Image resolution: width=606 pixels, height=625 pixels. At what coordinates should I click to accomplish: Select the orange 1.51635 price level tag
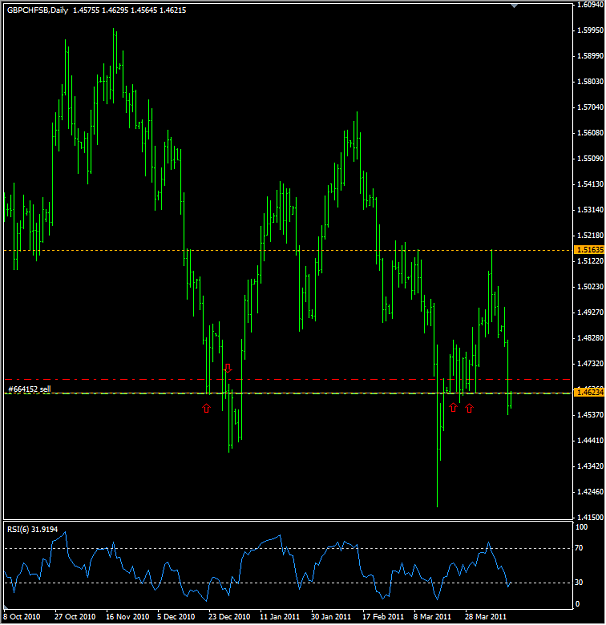(589, 250)
